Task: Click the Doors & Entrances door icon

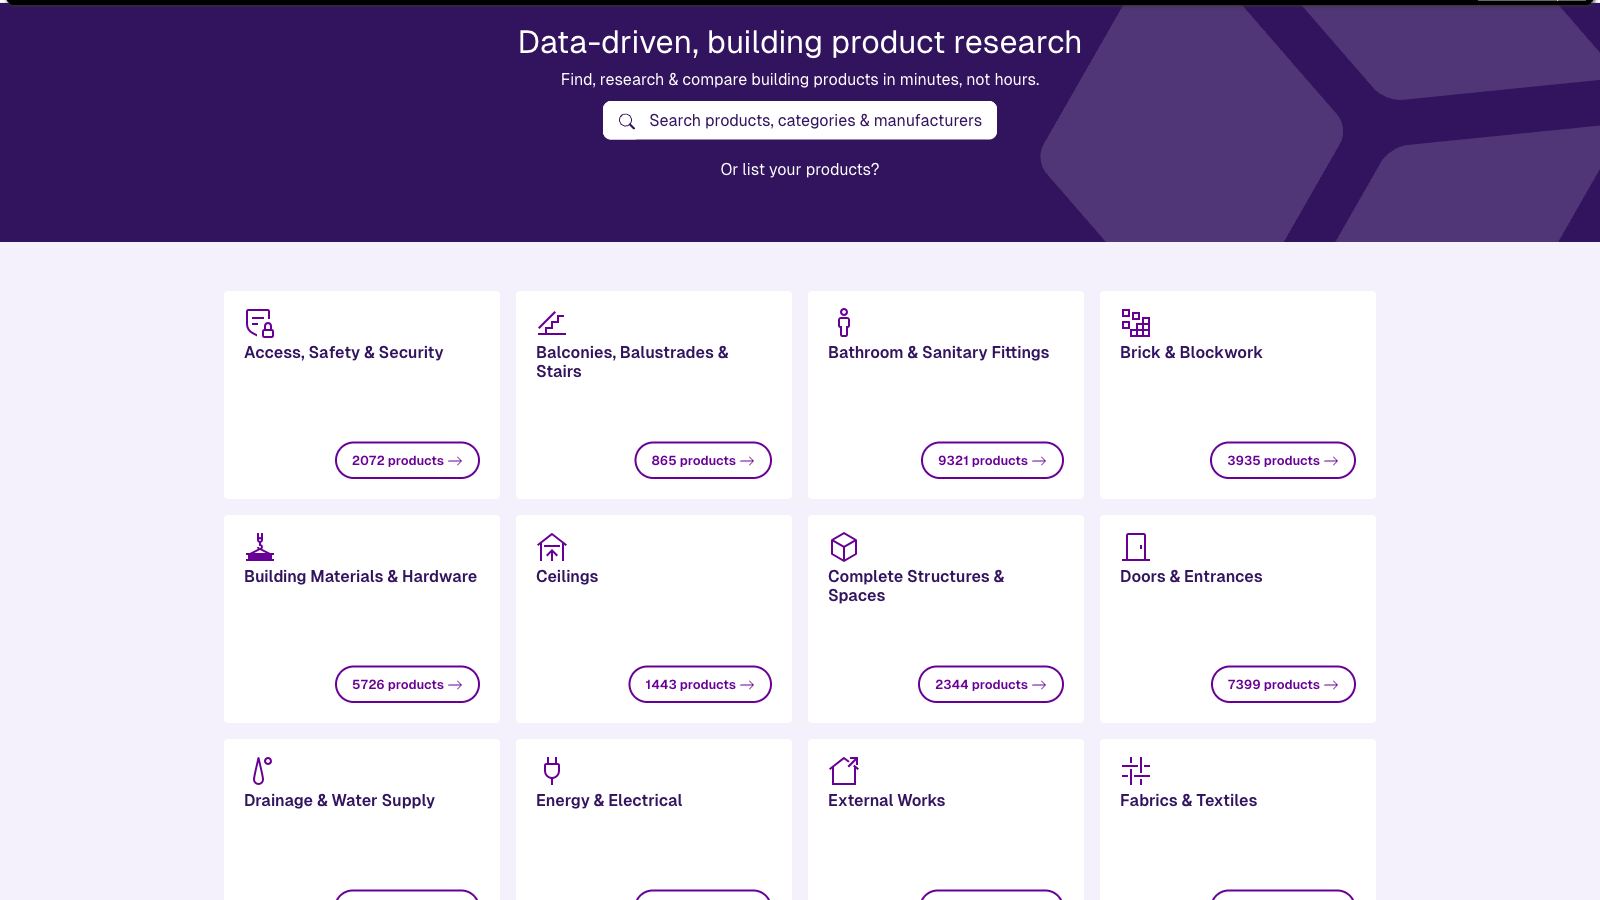Action: click(x=1136, y=547)
